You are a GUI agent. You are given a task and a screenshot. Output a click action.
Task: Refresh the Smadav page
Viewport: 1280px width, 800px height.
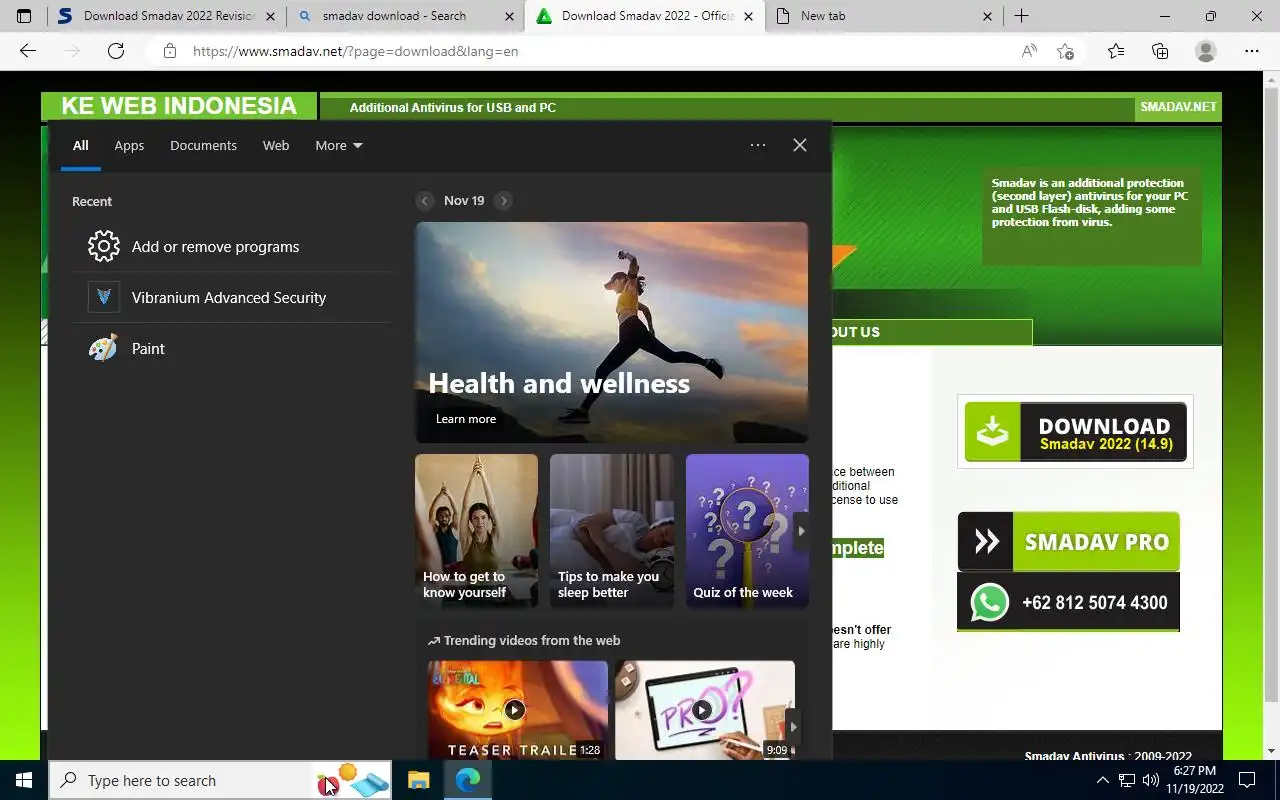pos(116,51)
